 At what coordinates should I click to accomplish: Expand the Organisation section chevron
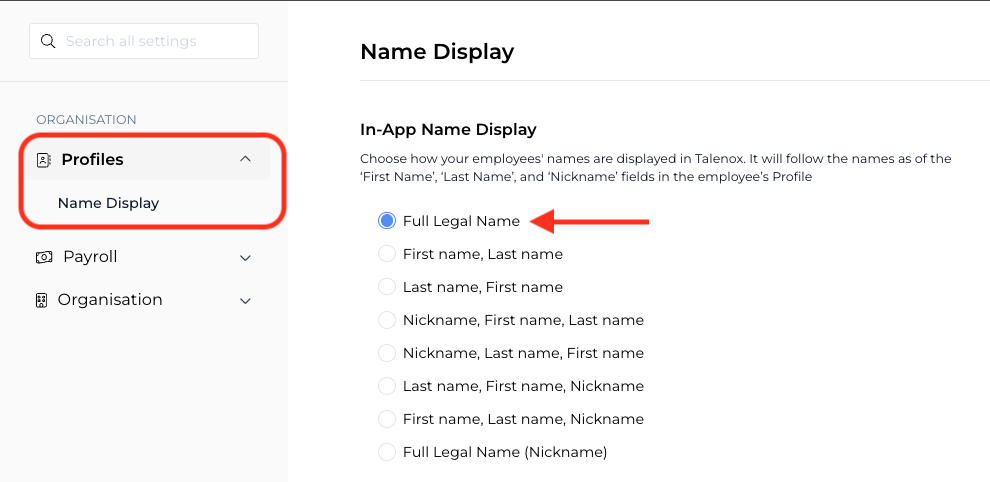(x=246, y=301)
